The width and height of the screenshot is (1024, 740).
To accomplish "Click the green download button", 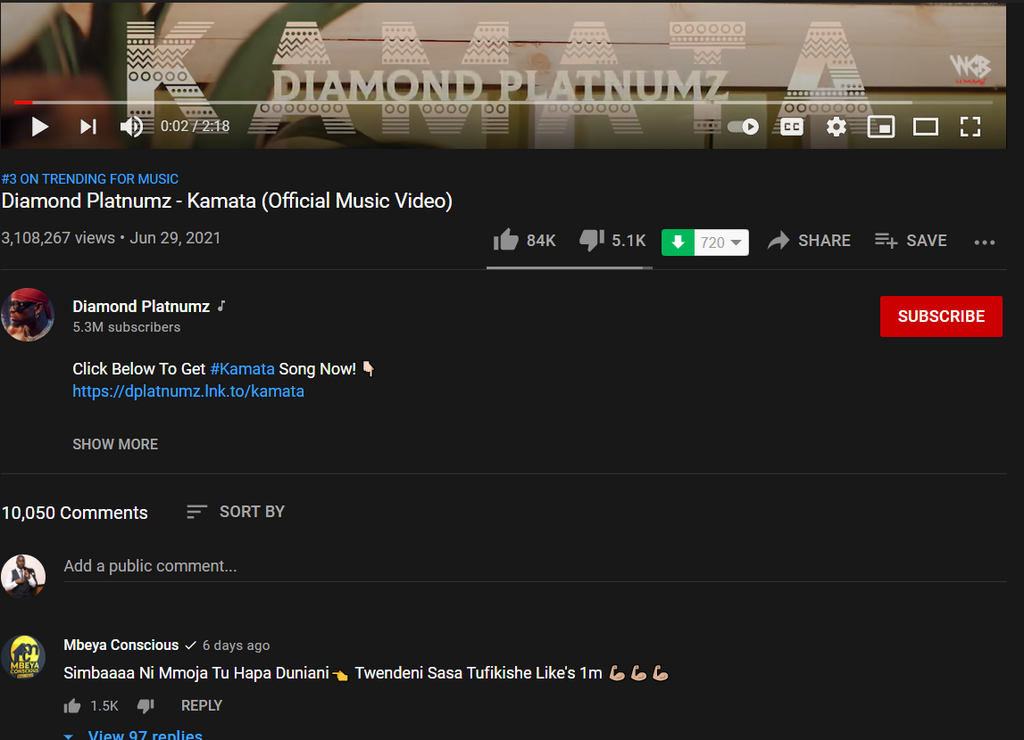I will (x=678, y=242).
